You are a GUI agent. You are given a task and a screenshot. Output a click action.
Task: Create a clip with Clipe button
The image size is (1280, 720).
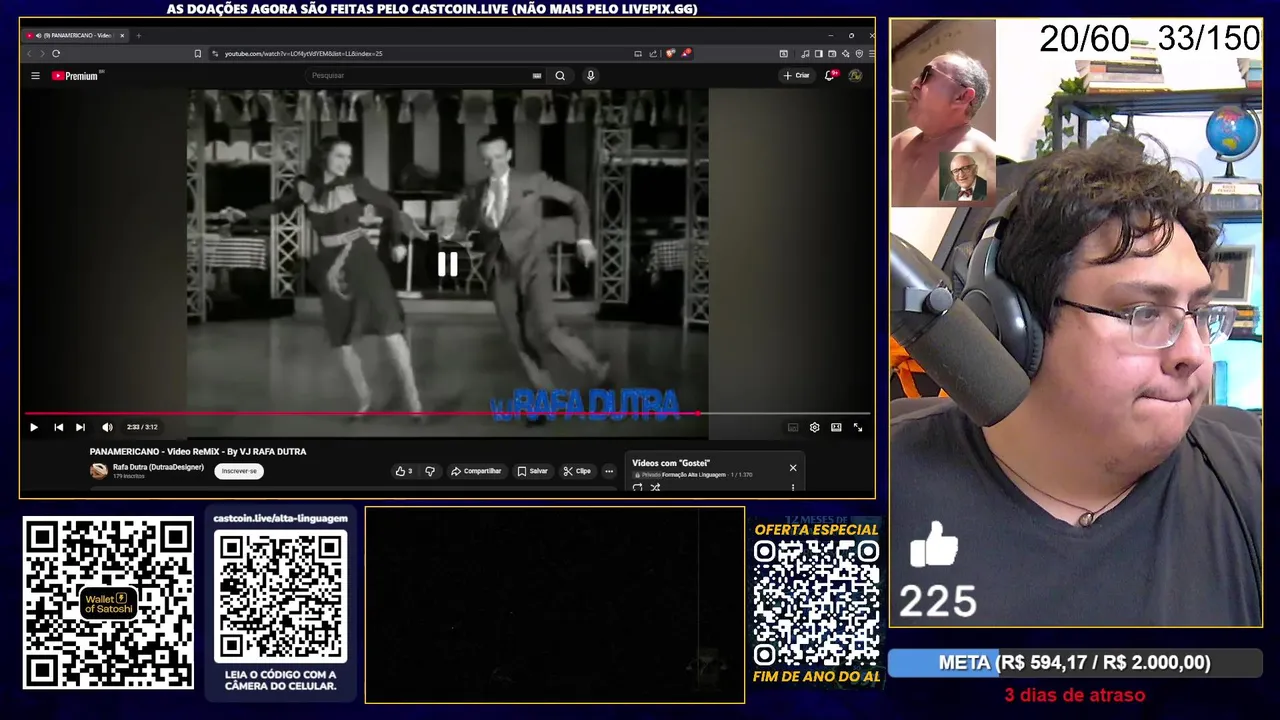[577, 471]
